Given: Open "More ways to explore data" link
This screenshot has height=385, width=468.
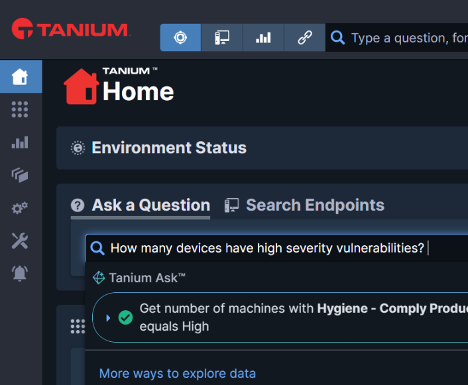Looking at the screenshot, I should (177, 374).
